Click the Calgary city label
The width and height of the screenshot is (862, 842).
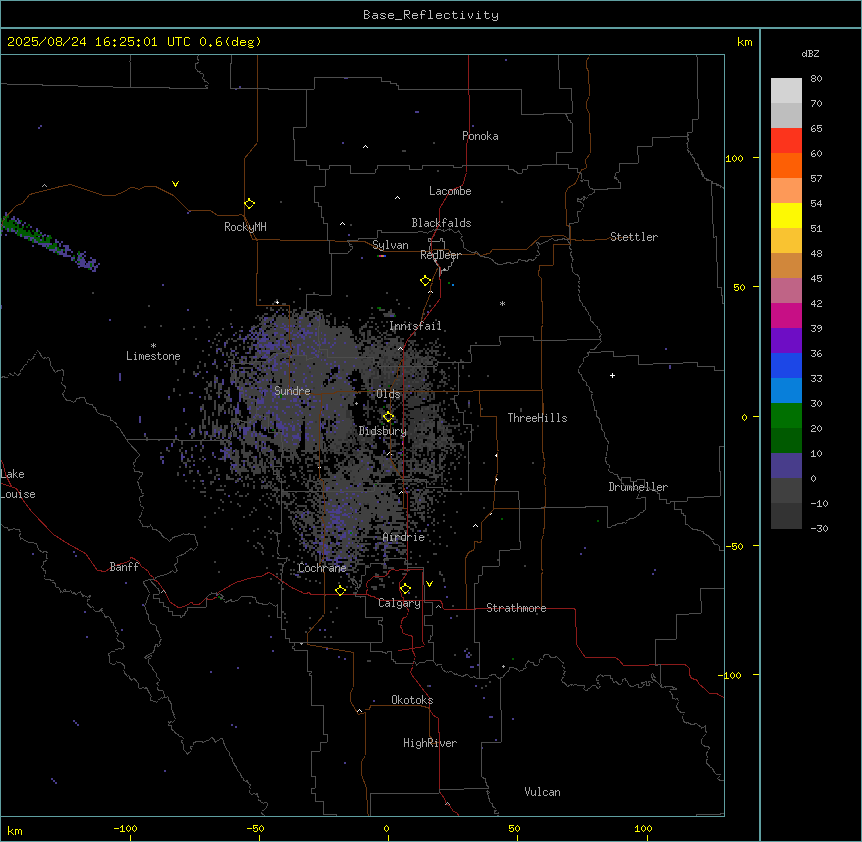(x=400, y=603)
